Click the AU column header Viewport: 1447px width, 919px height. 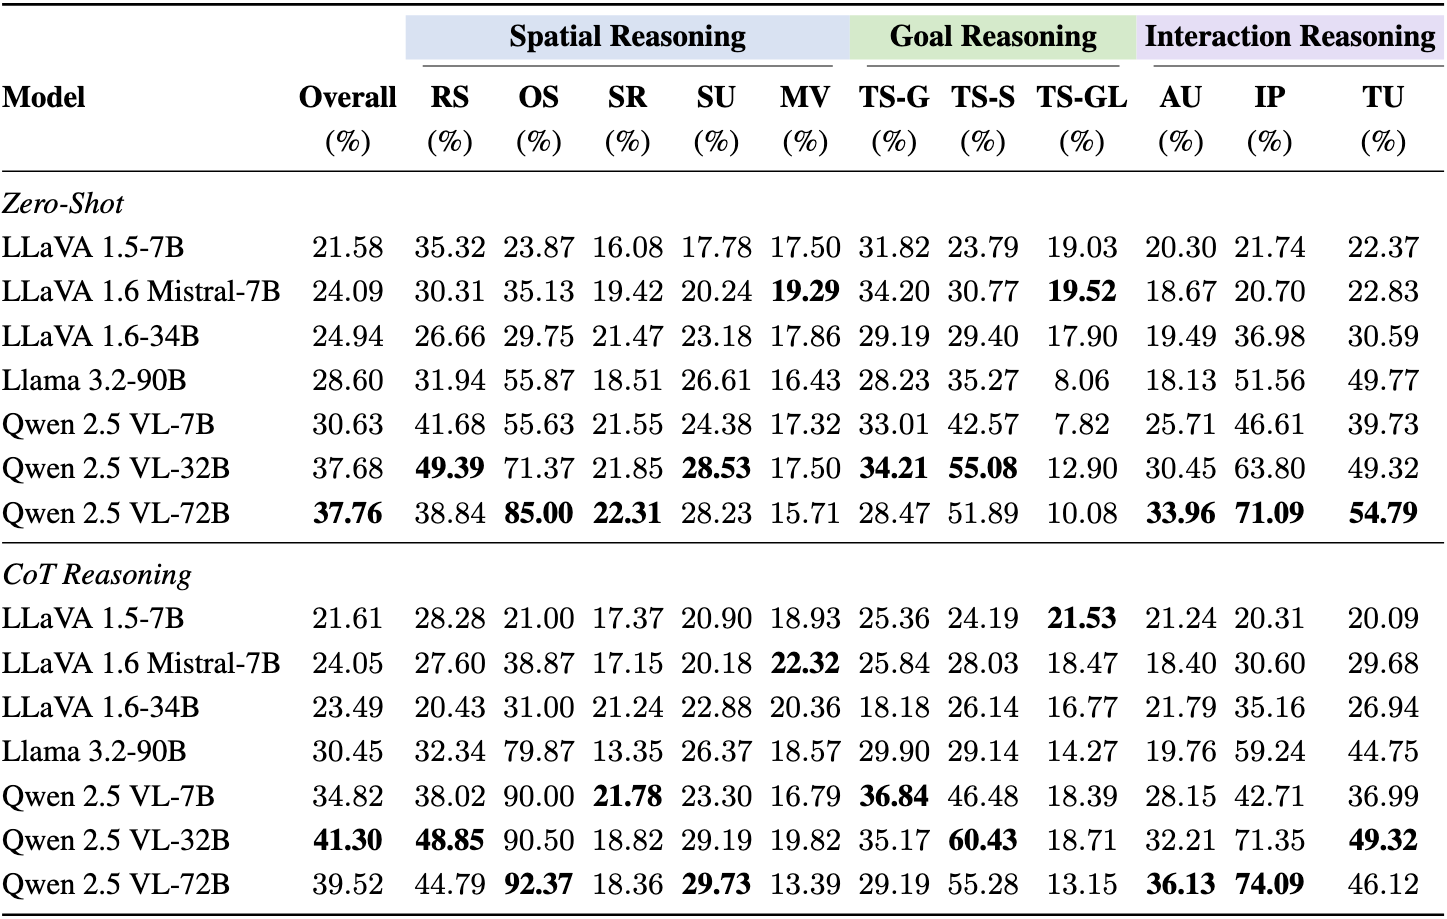click(1180, 97)
